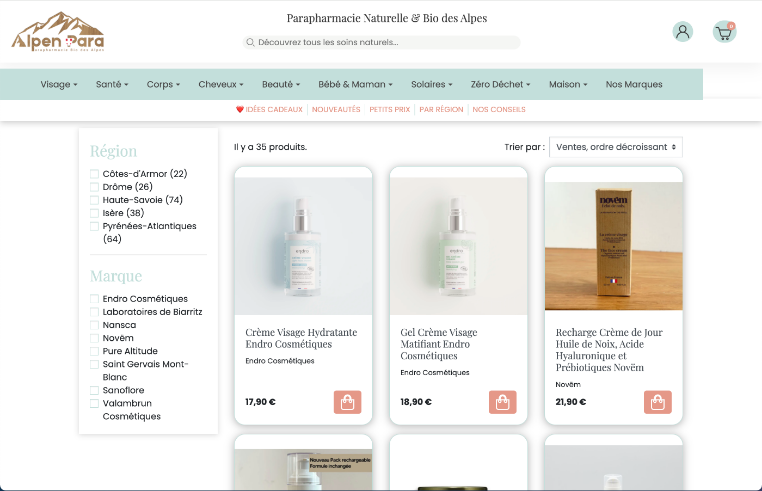Open the user account icon
The width and height of the screenshot is (762, 491).
(x=683, y=32)
